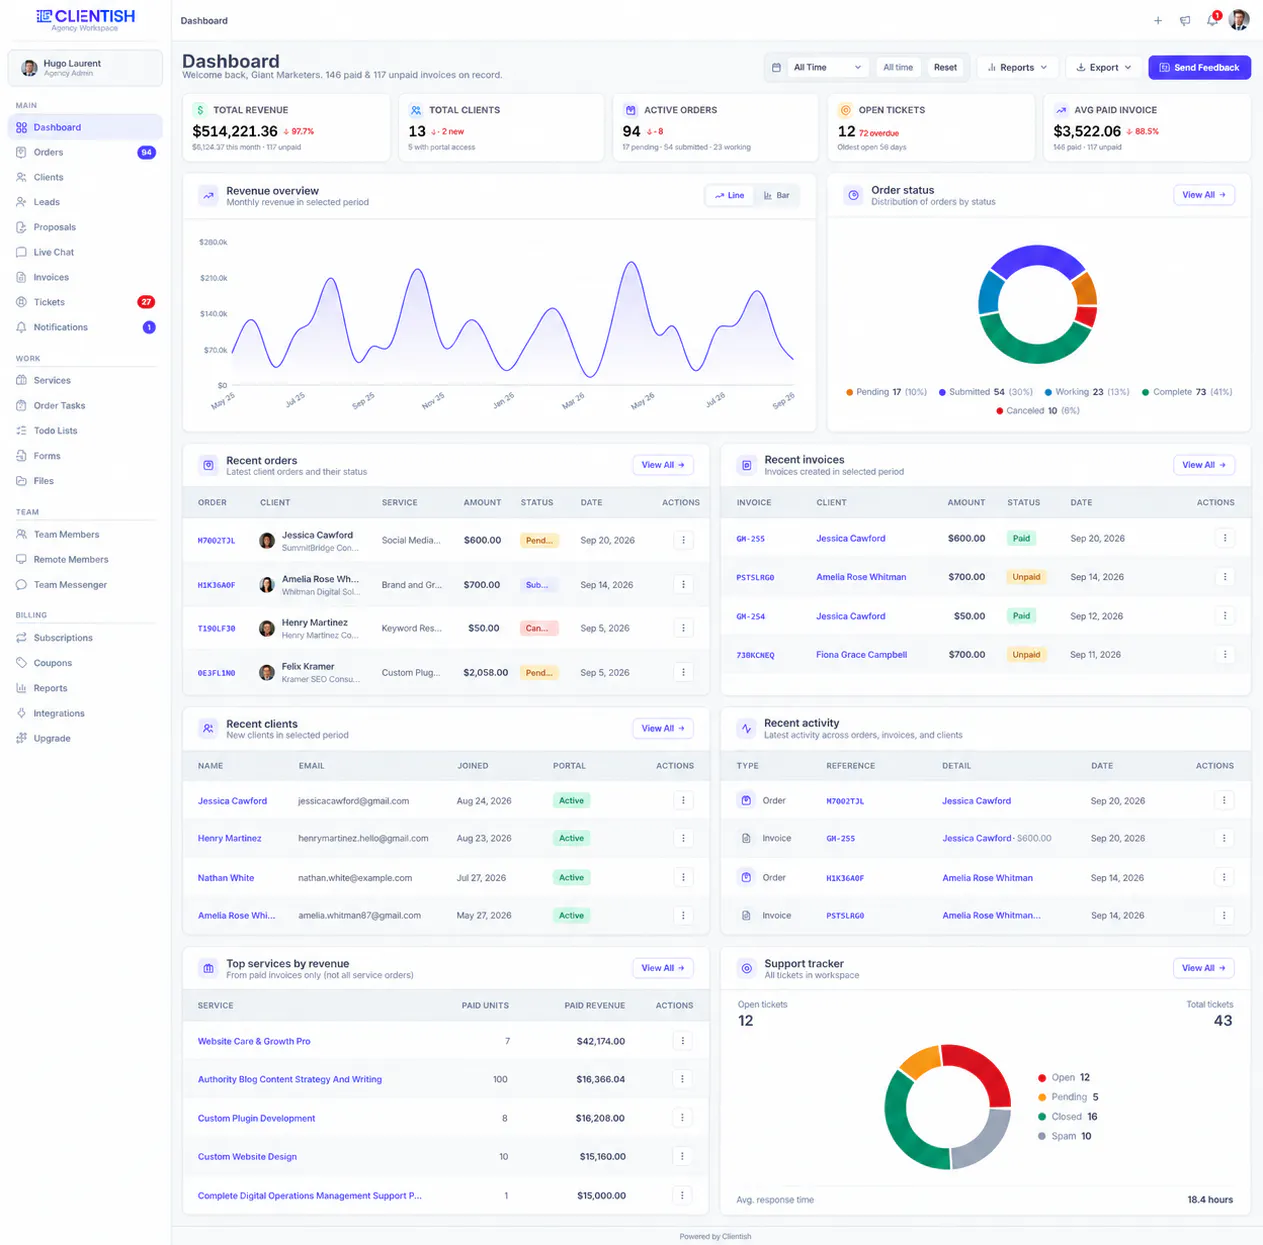Click the Team Members sidebar icon
The image size is (1263, 1245).
point(21,534)
